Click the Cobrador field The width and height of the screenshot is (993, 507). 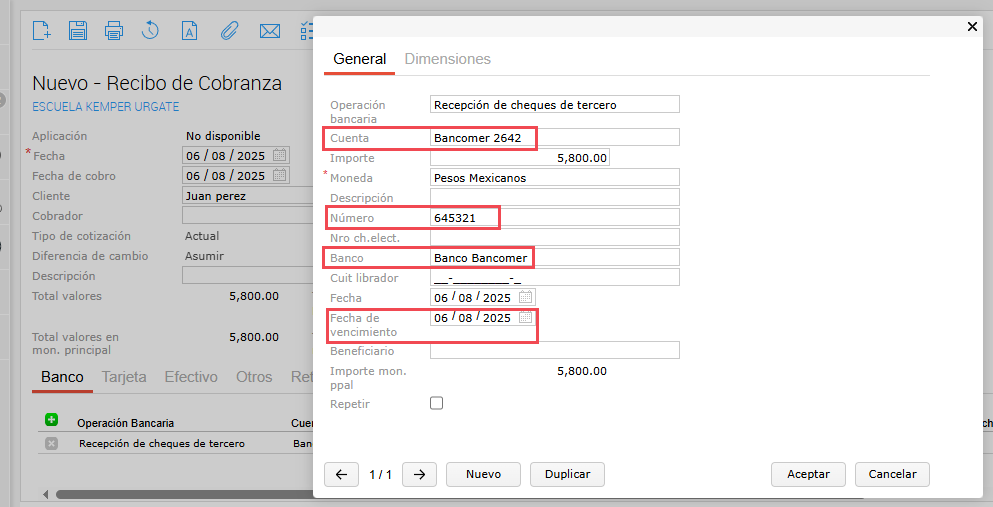point(248,216)
